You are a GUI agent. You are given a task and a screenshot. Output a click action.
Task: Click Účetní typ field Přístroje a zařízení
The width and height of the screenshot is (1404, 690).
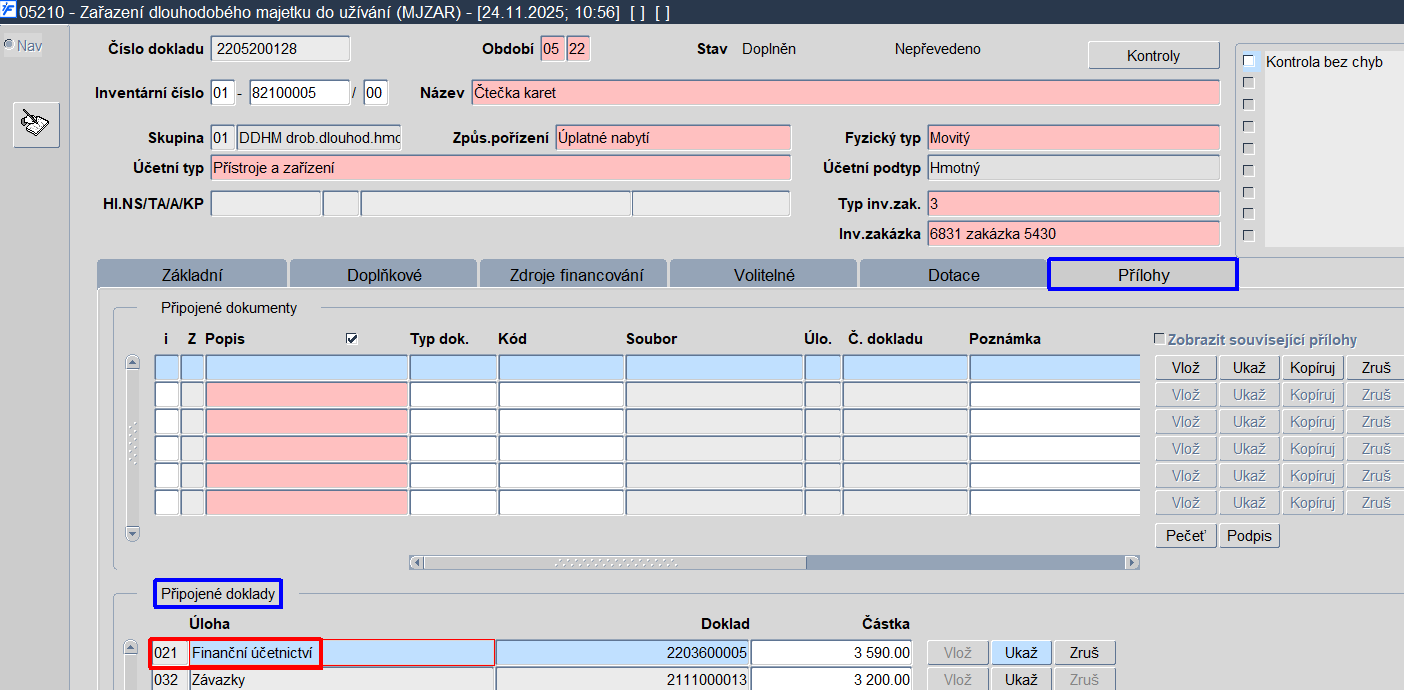pyautogui.click(x=501, y=168)
